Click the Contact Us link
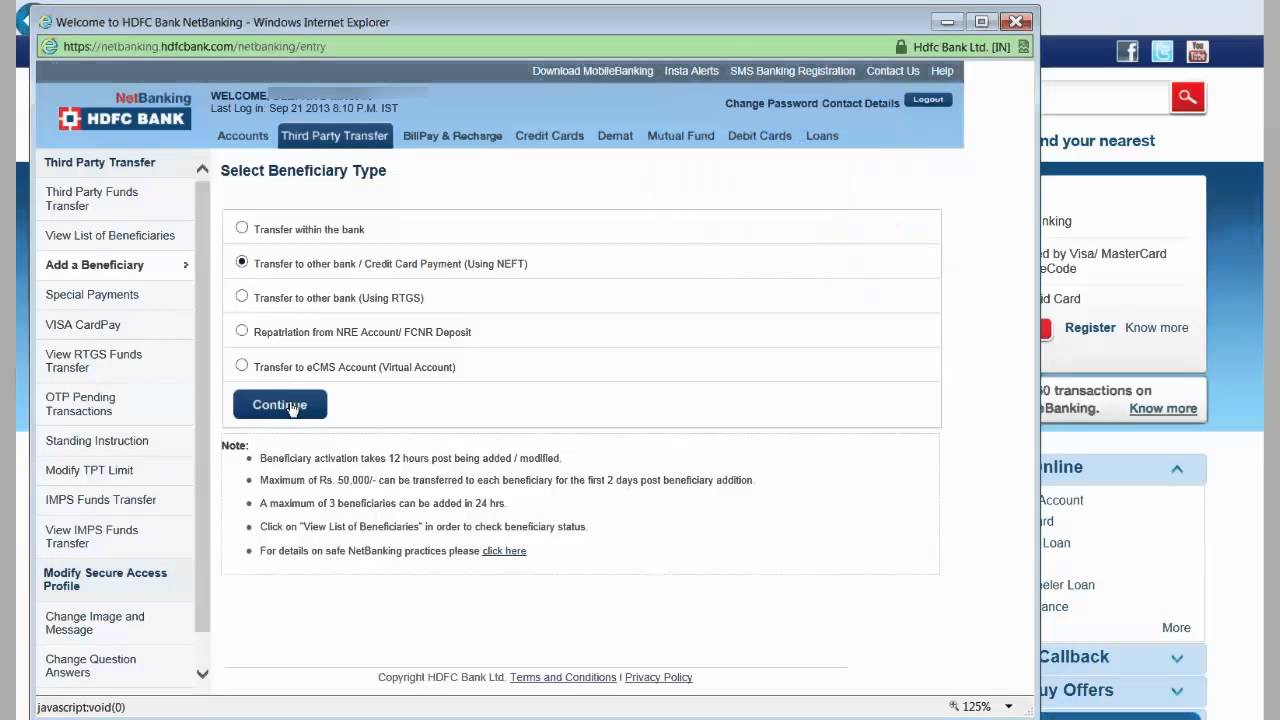Screen dimensions: 1280x720 (x=893, y=71)
